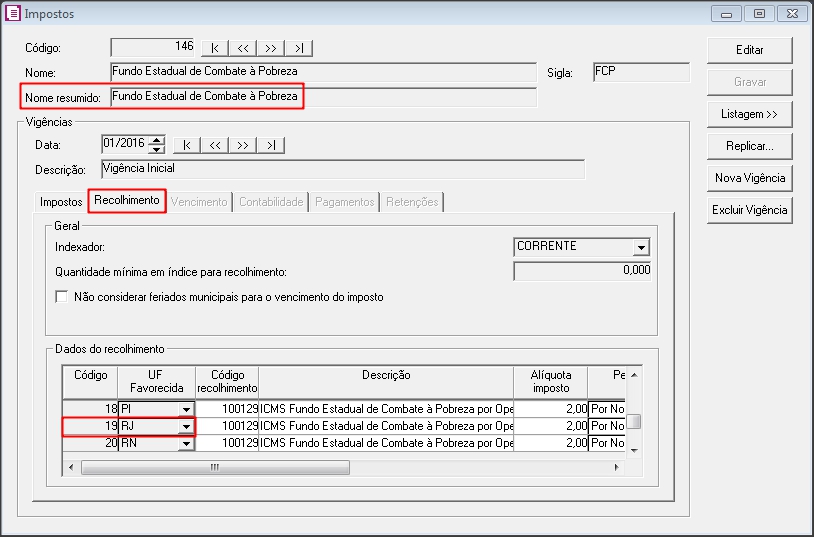Go to previous vigência date
This screenshot has width=814, height=537.
[215, 145]
